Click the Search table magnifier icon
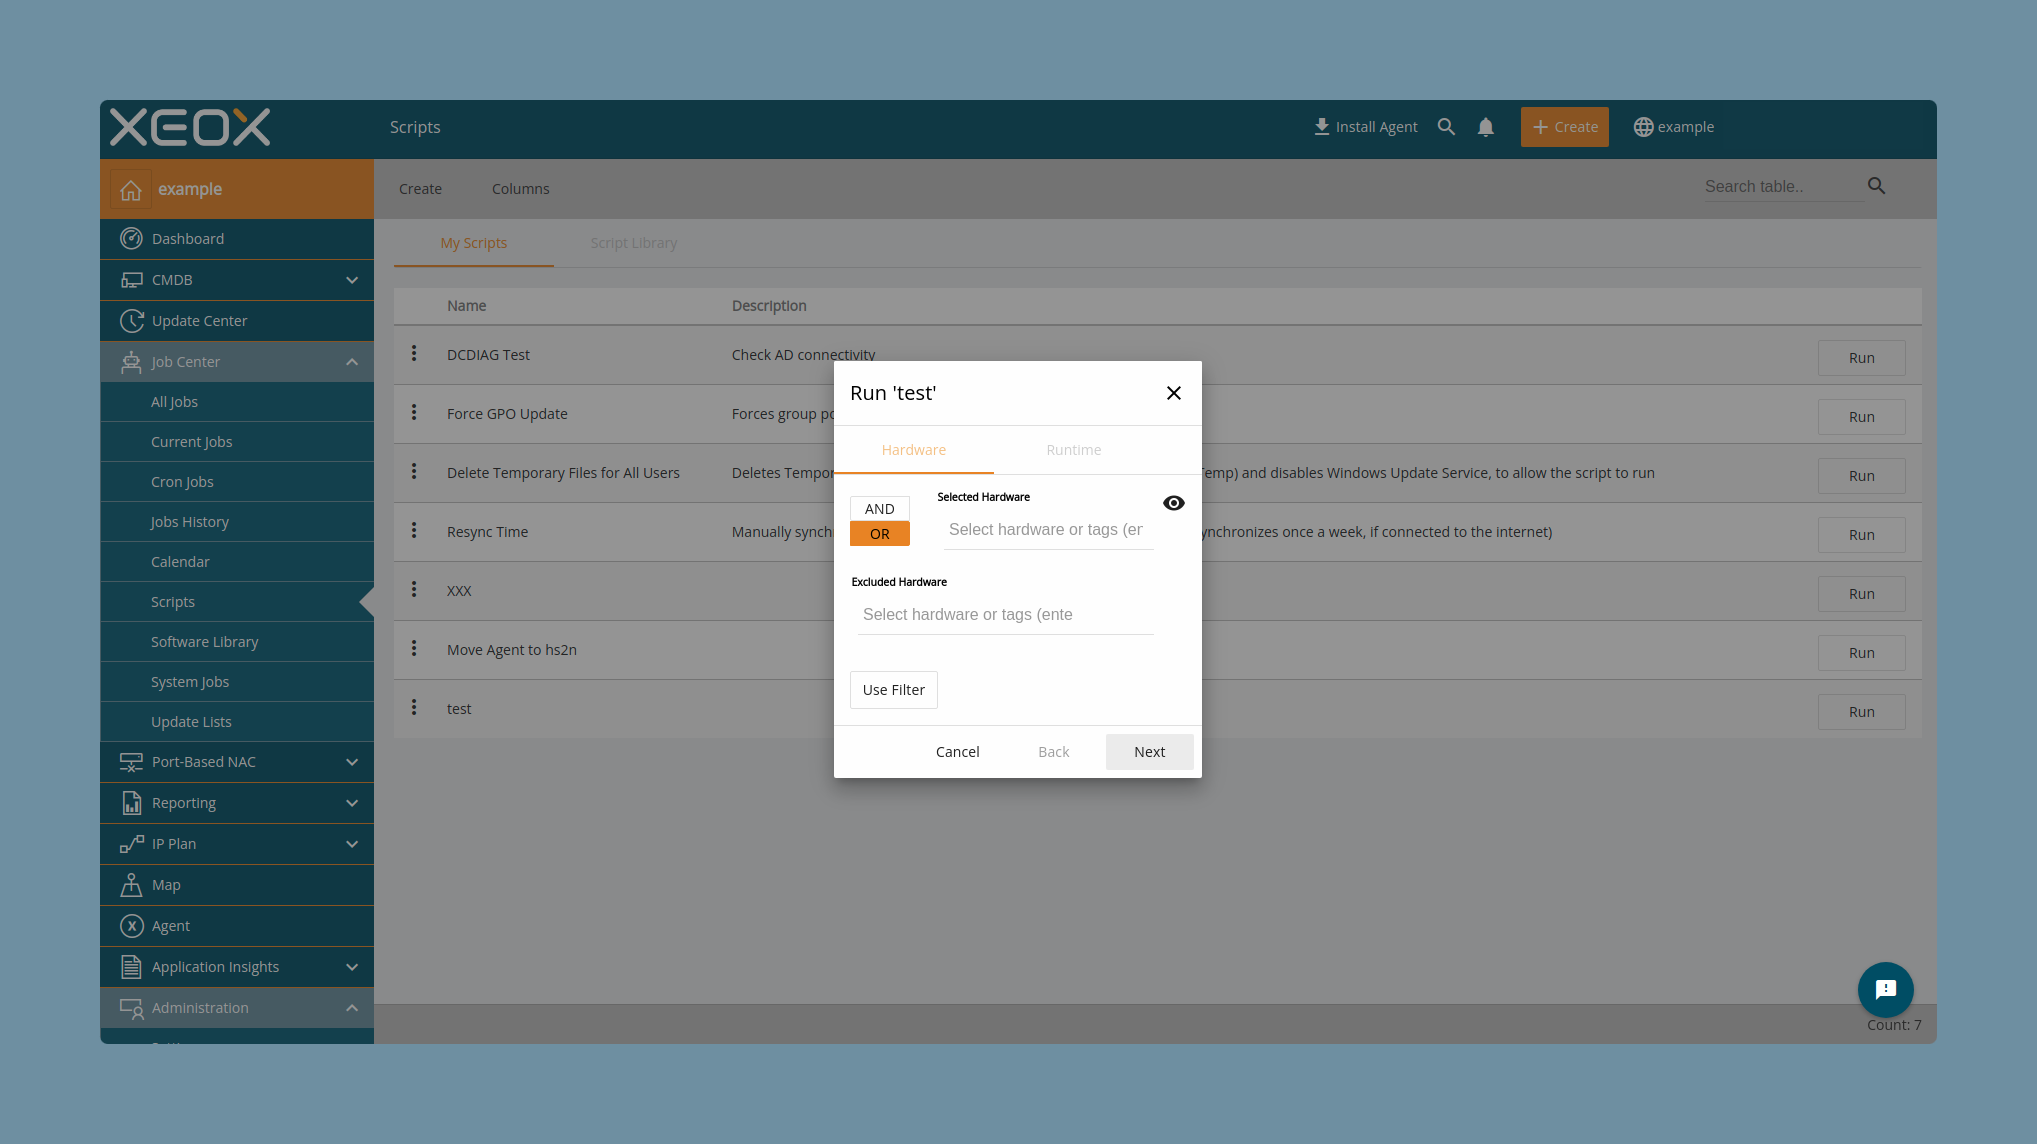2037x1144 pixels. 1877,186
